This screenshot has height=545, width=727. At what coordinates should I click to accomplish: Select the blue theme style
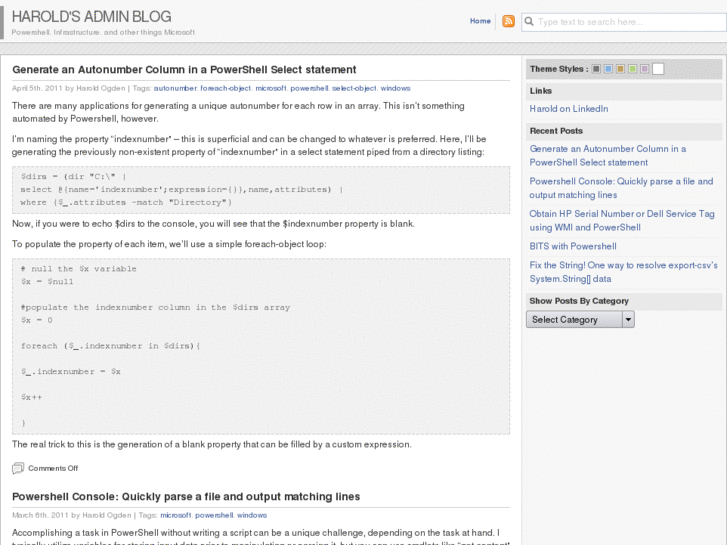[x=608, y=69]
